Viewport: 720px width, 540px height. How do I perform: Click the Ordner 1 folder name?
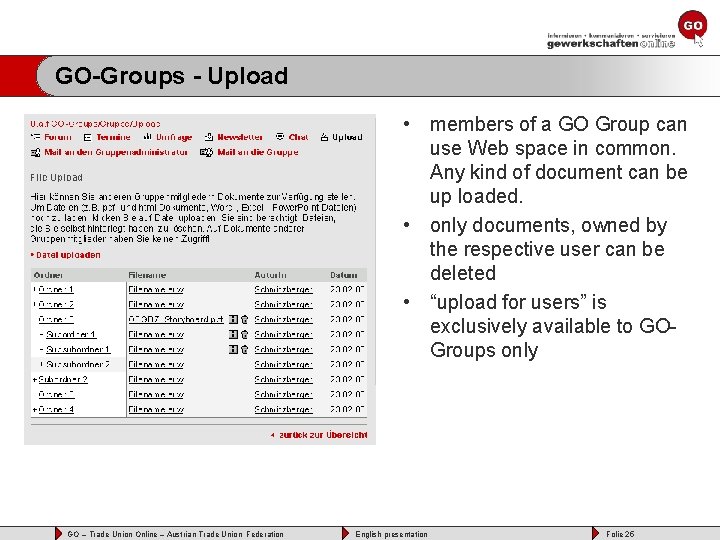(56, 290)
